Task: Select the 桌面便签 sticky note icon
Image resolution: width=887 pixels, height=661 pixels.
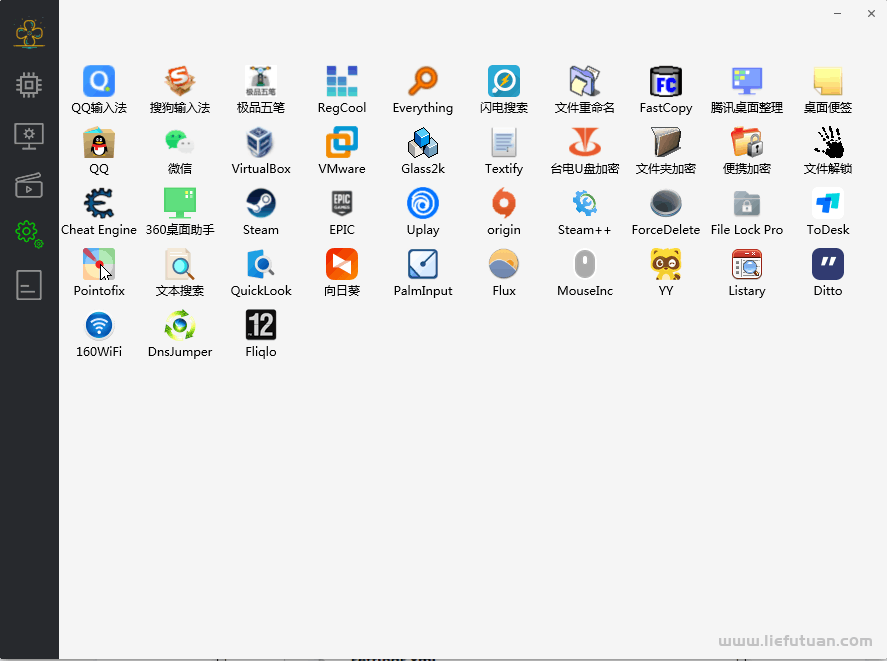Action: [828, 81]
